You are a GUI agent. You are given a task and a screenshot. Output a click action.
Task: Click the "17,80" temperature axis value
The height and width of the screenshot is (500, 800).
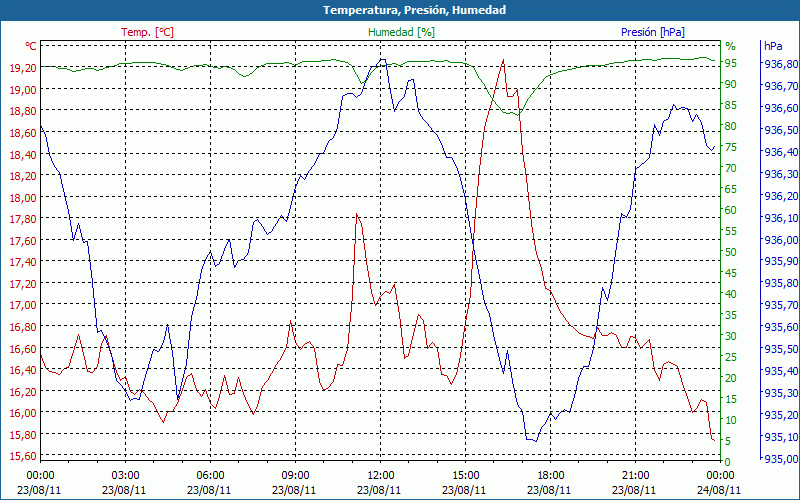pyautogui.click(x=23, y=219)
